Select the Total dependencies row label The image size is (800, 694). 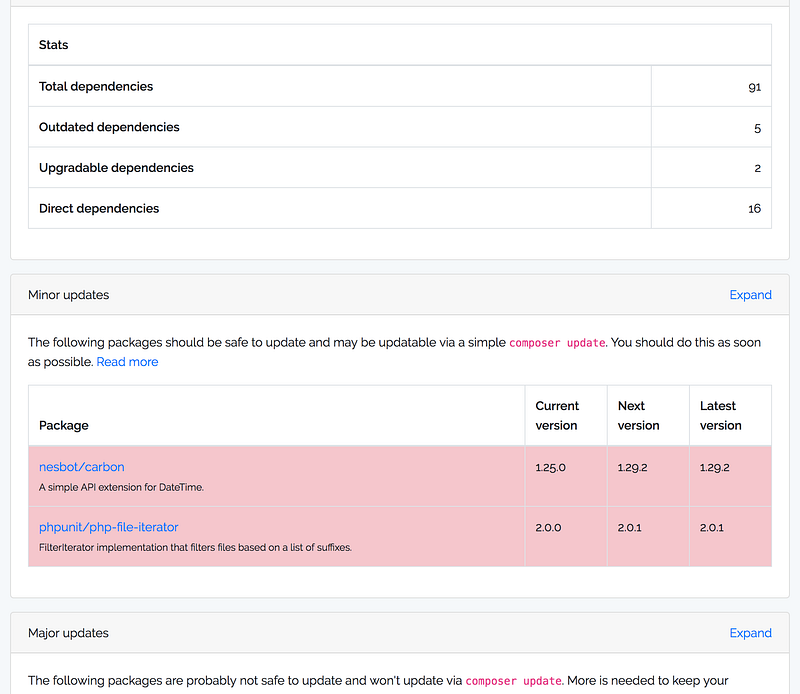pos(96,87)
